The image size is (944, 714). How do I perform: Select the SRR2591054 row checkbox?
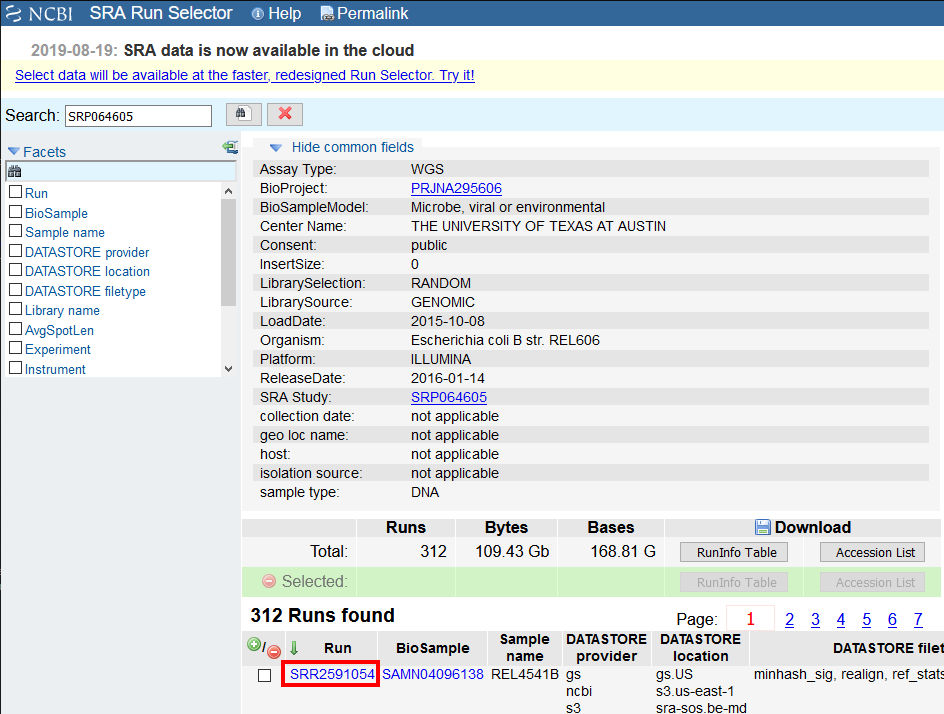(x=264, y=674)
